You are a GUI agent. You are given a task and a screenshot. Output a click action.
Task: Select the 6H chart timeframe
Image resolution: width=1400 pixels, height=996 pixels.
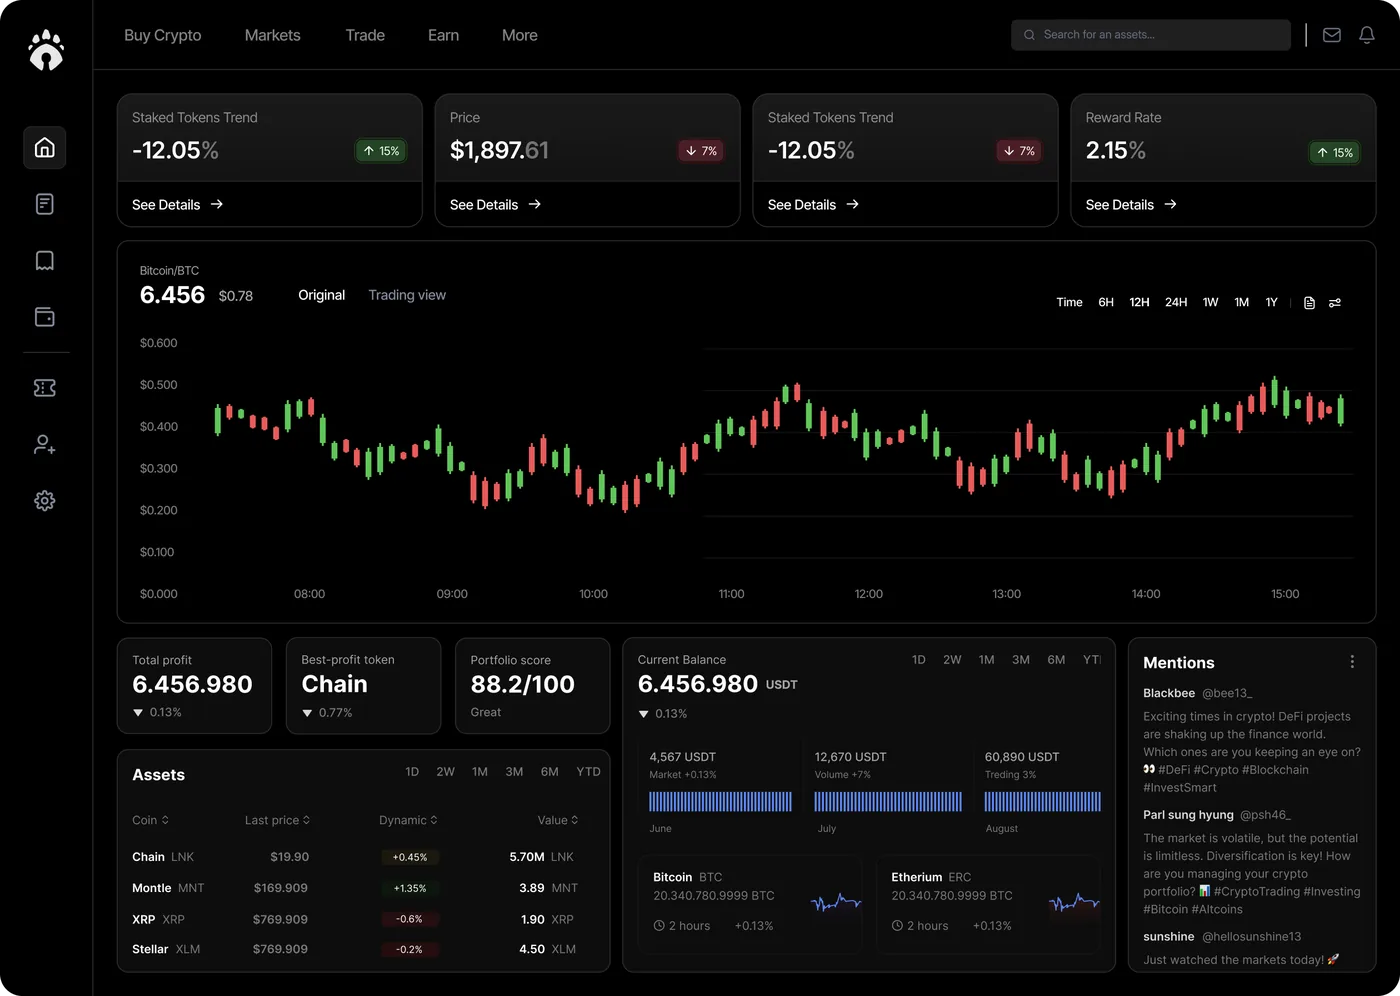1106,302
